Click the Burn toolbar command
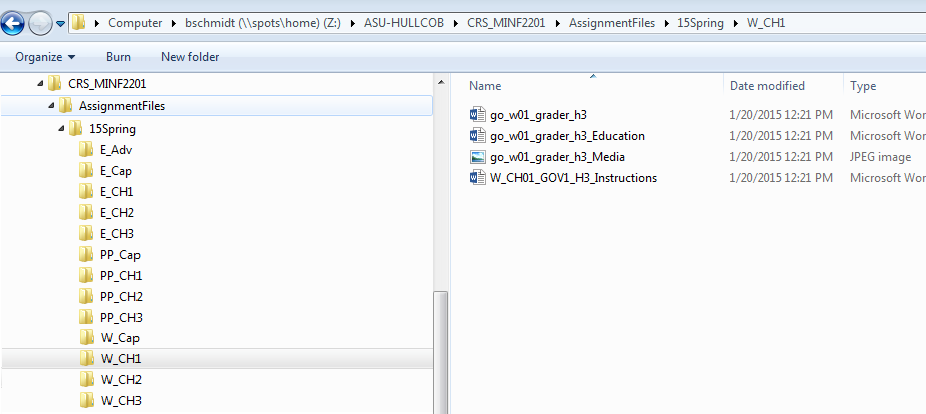This screenshot has height=414, width=926. (x=118, y=57)
